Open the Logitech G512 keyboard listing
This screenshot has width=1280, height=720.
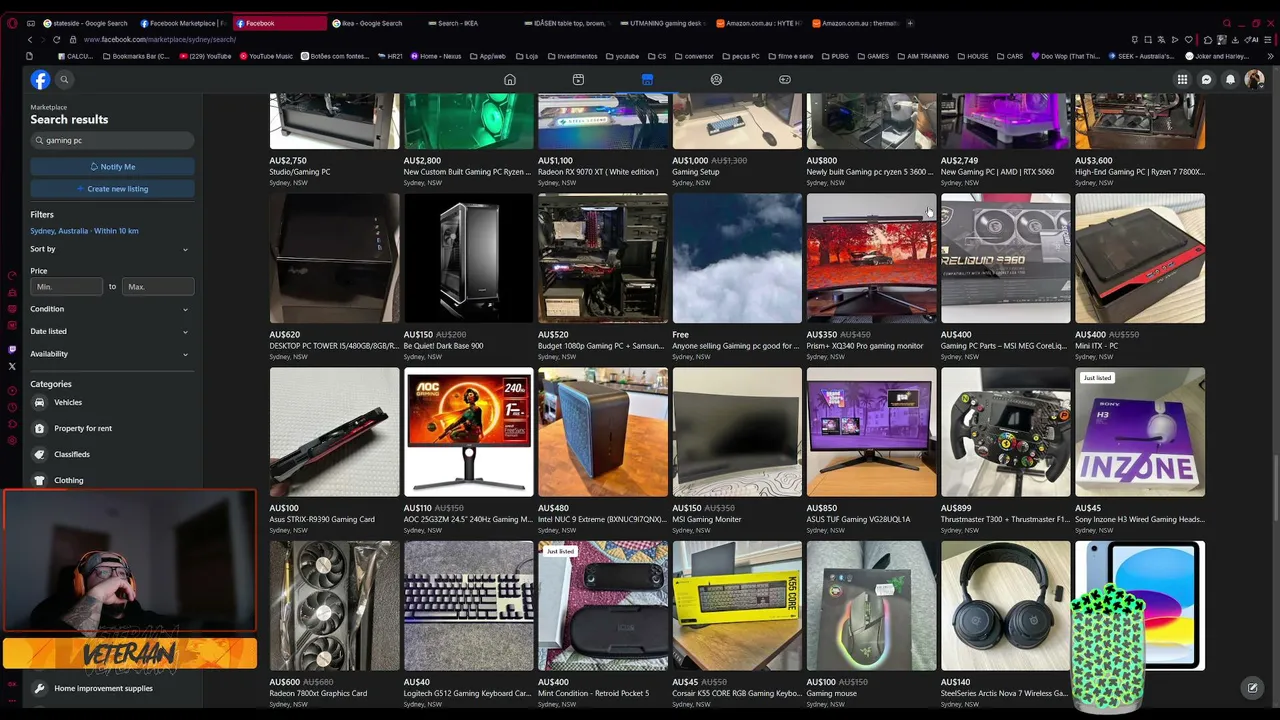coord(468,625)
